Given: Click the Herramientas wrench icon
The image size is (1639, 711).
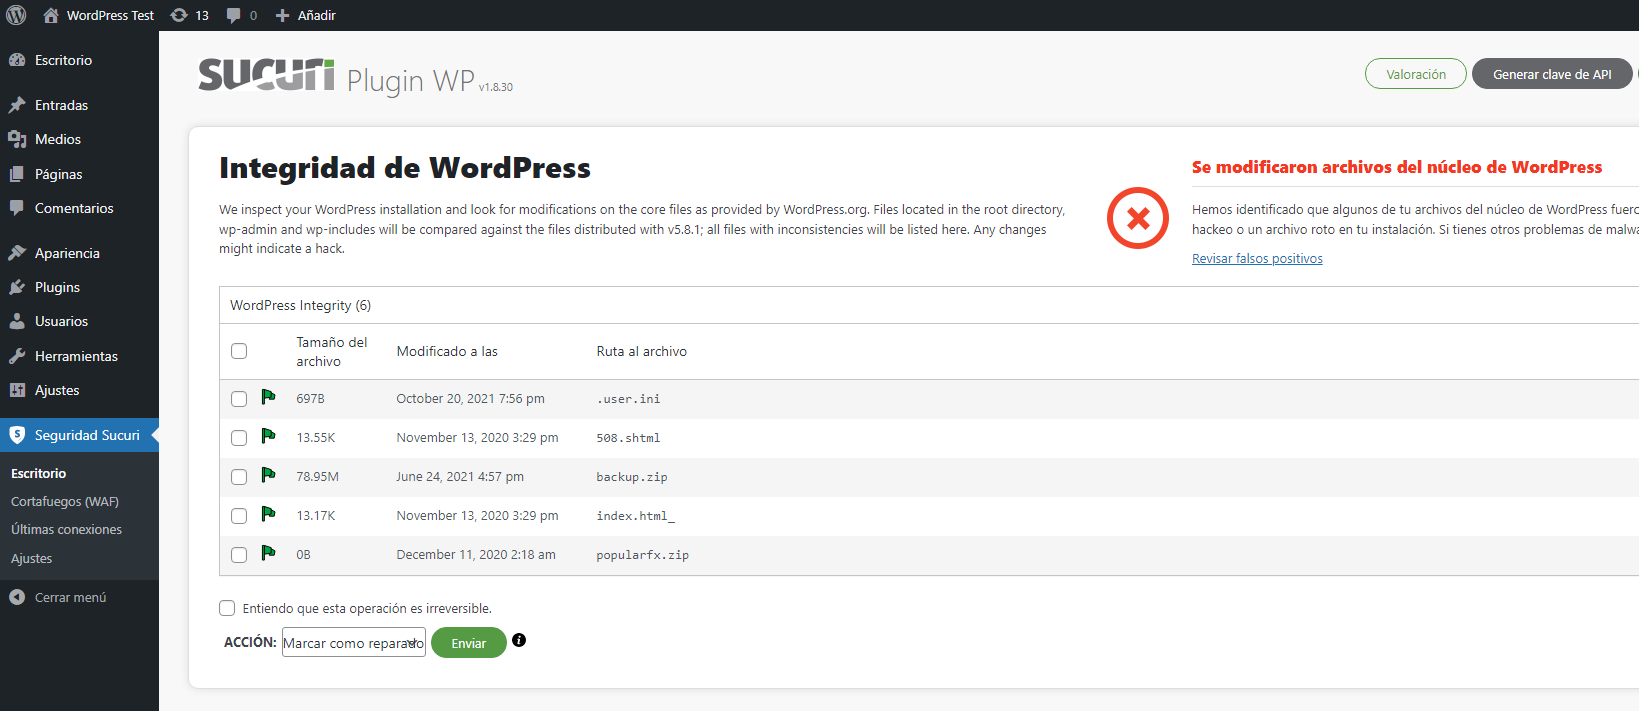Looking at the screenshot, I should click(17, 356).
